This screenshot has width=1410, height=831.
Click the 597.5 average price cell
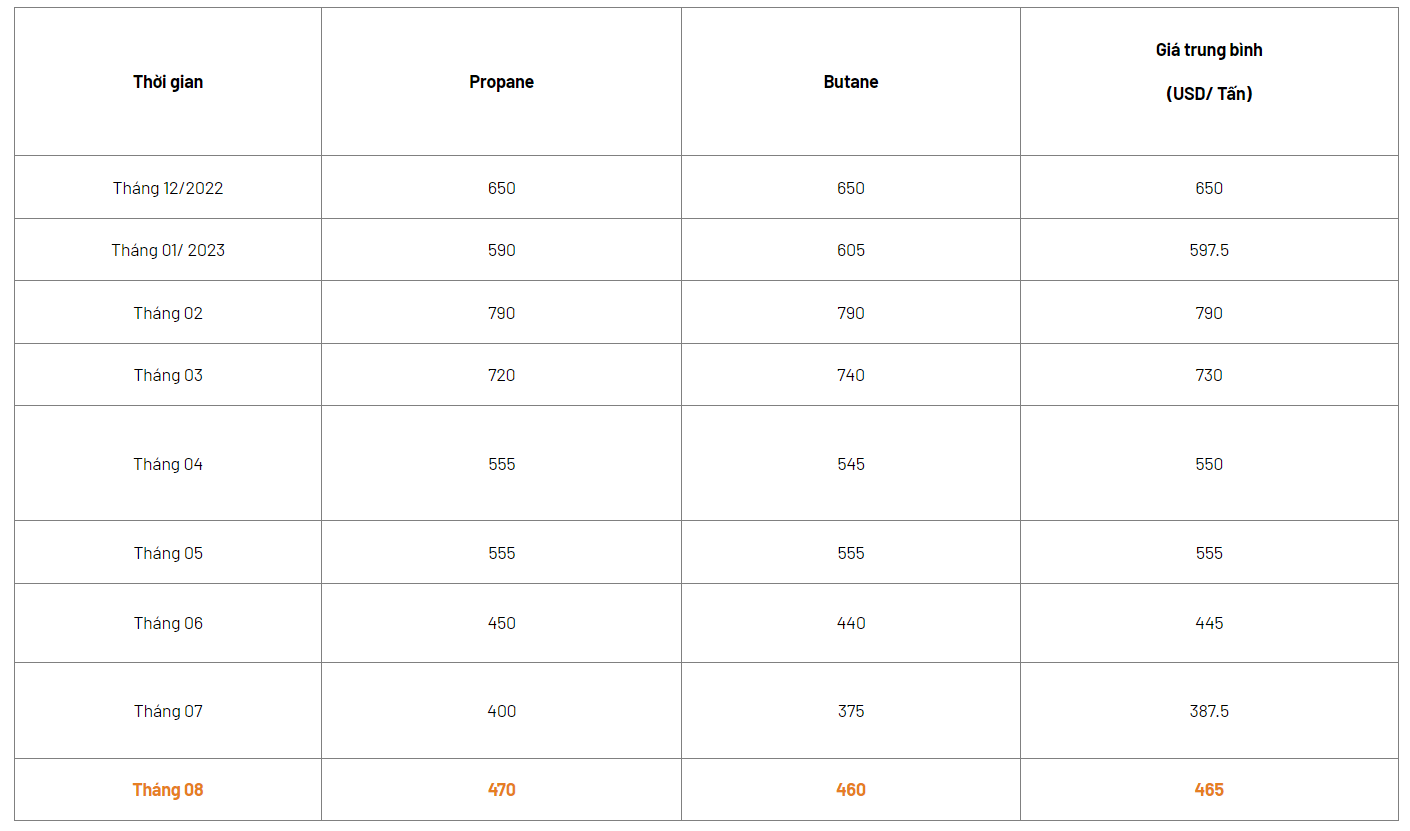pos(1209,250)
